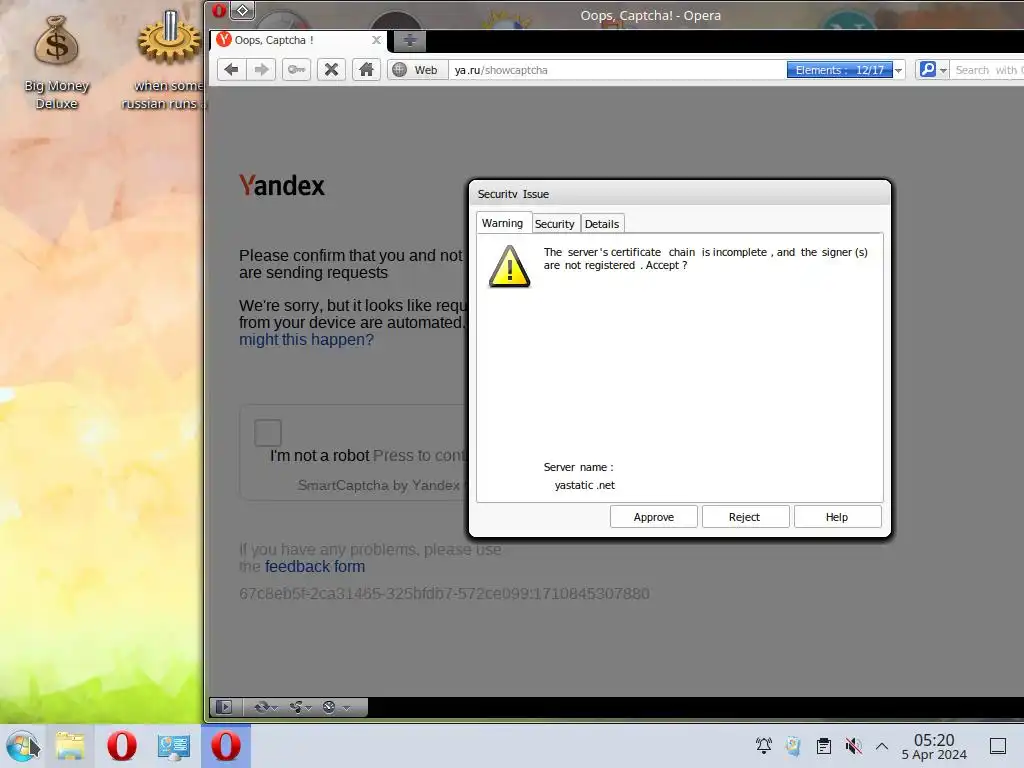Expand the Opera Turbo dropdown arrow
This screenshot has height=768, width=1024.
(346, 707)
